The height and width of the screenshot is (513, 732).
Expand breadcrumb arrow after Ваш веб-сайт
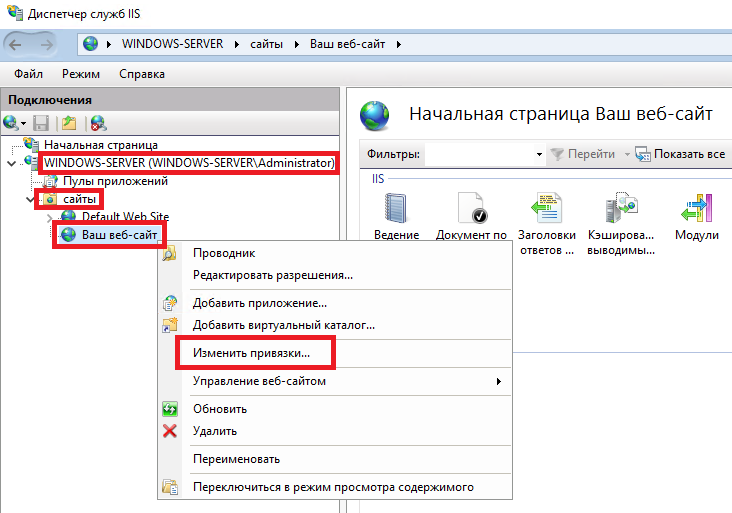[399, 44]
